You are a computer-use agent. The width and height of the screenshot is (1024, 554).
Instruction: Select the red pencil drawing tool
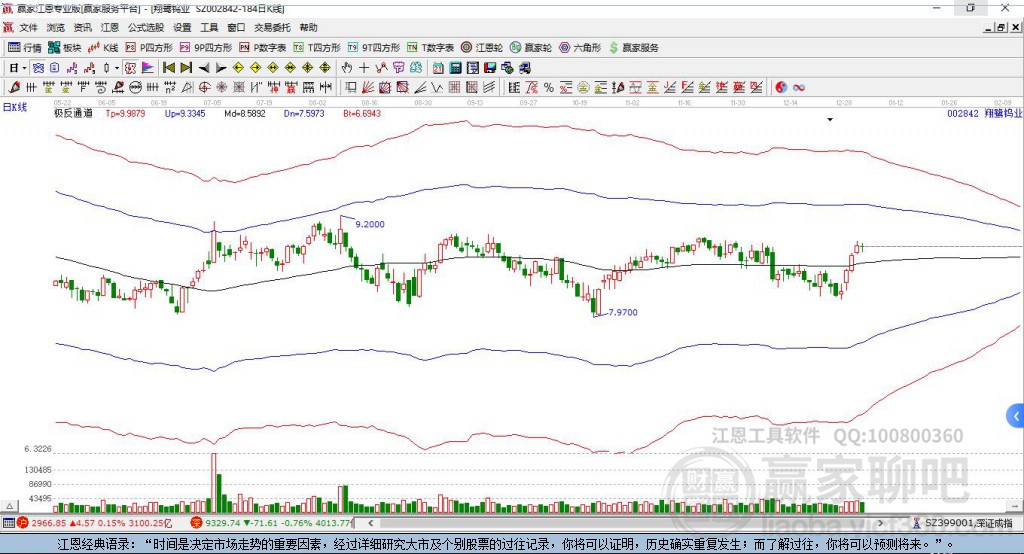point(14,87)
